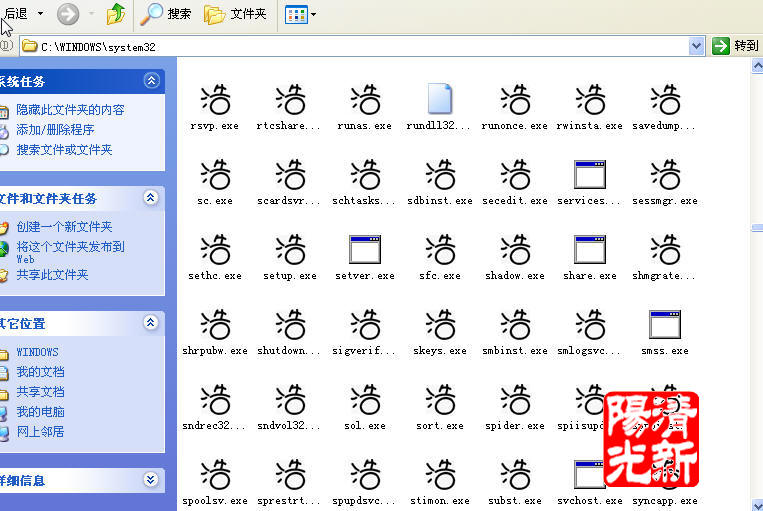Select the shrpubw.exe file icon
This screenshot has height=511, width=763.
(215, 324)
